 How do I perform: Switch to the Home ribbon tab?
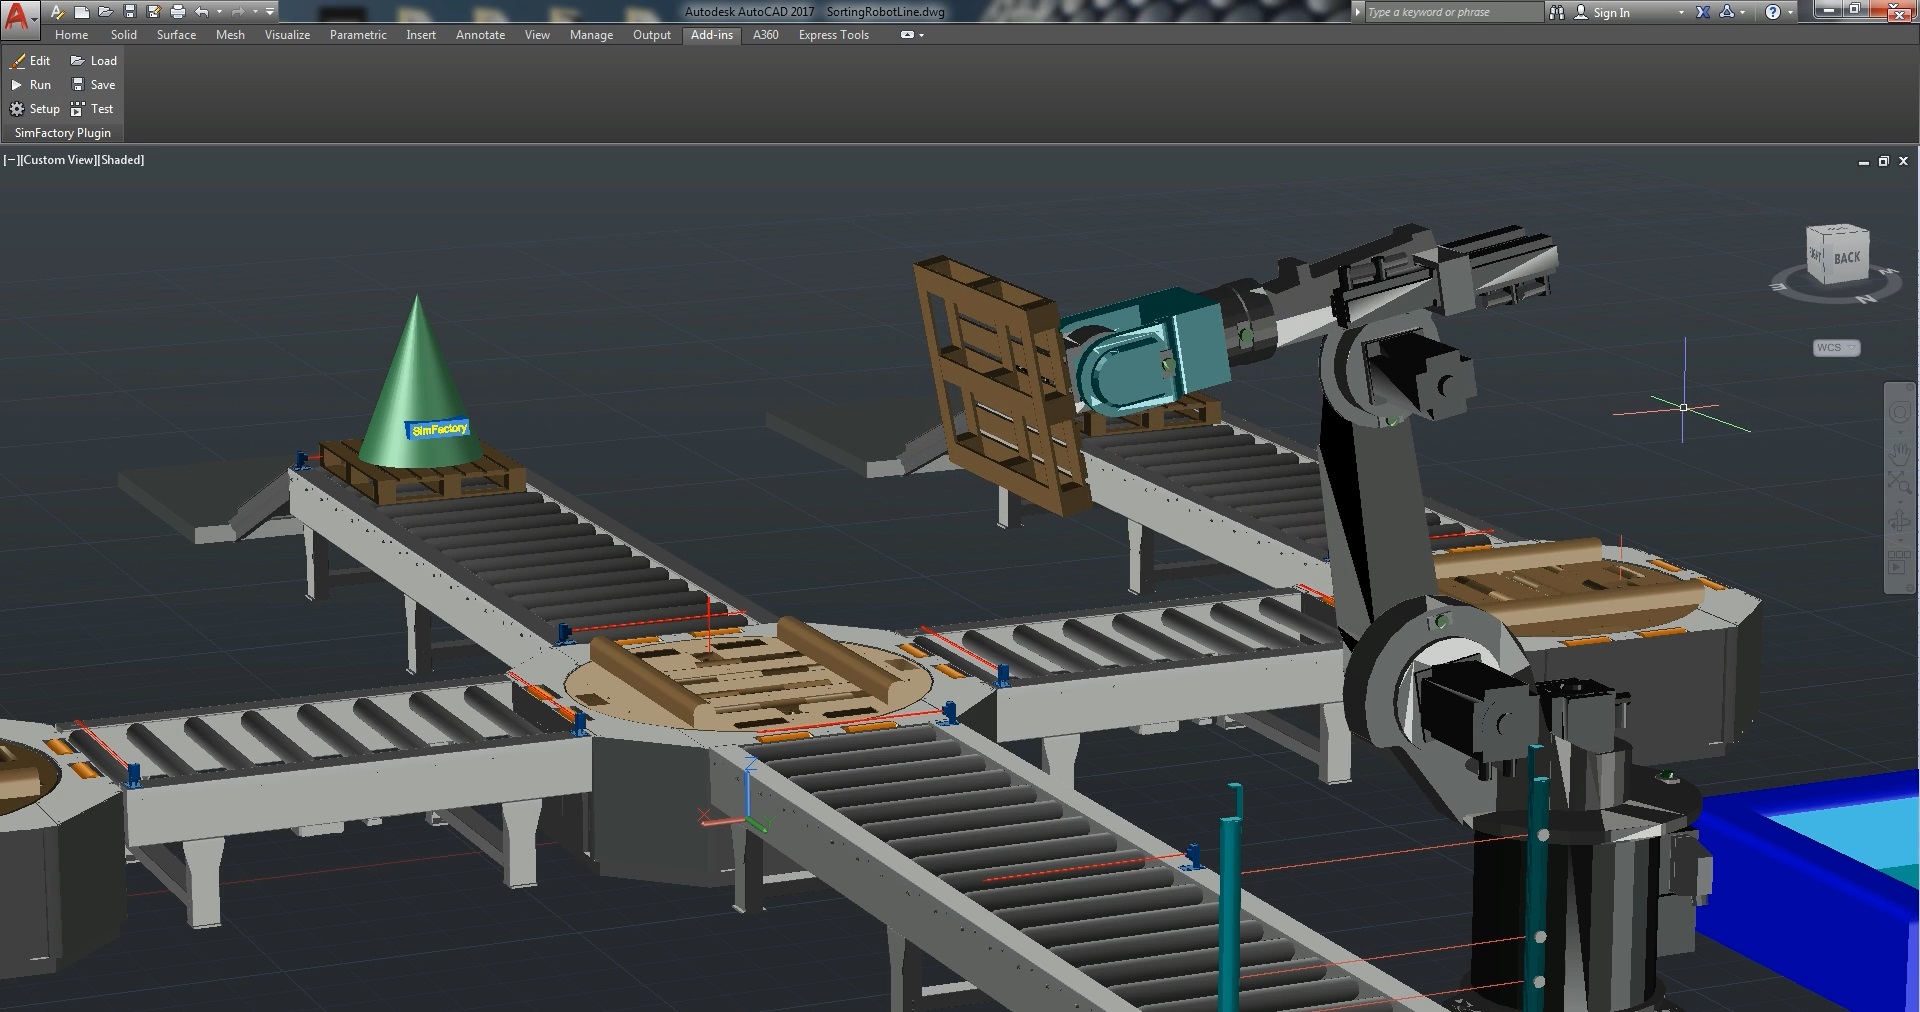(x=71, y=35)
